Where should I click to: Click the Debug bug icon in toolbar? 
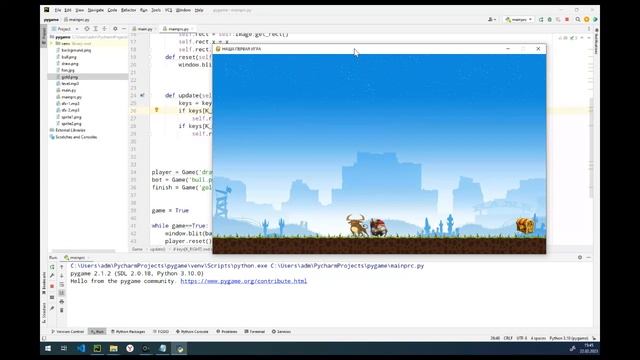(550, 19)
